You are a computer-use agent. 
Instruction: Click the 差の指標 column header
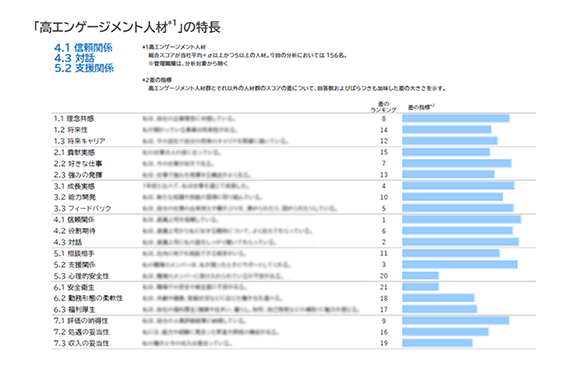coord(421,107)
